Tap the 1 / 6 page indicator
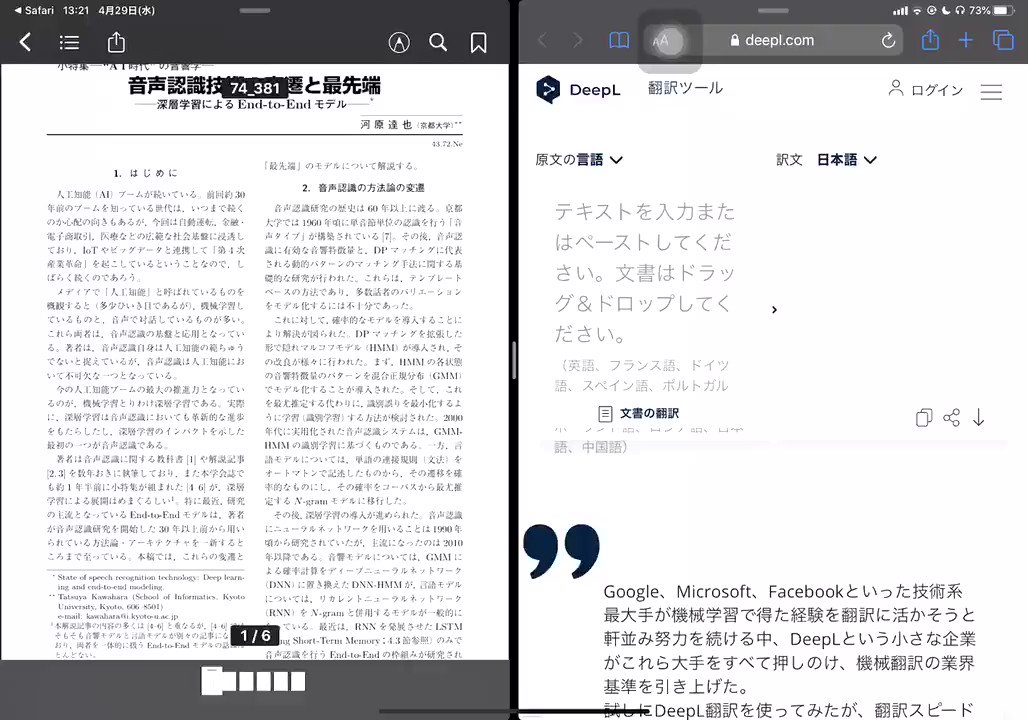The image size is (1028, 720). point(255,635)
